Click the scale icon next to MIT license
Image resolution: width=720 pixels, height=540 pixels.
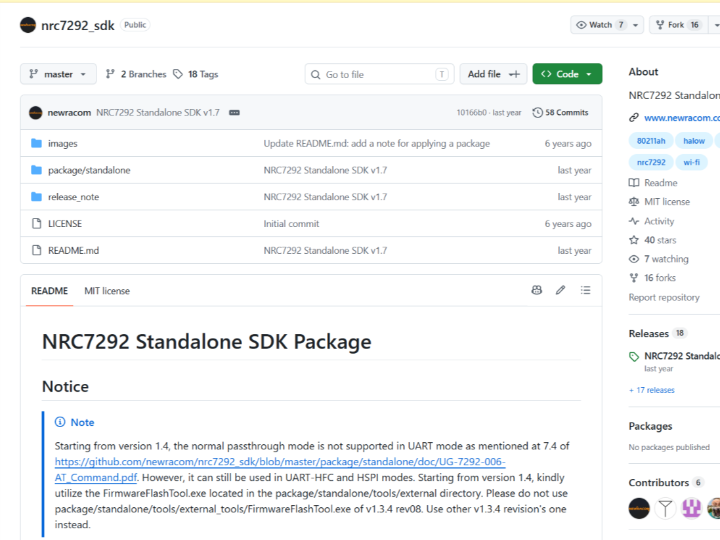coord(634,202)
